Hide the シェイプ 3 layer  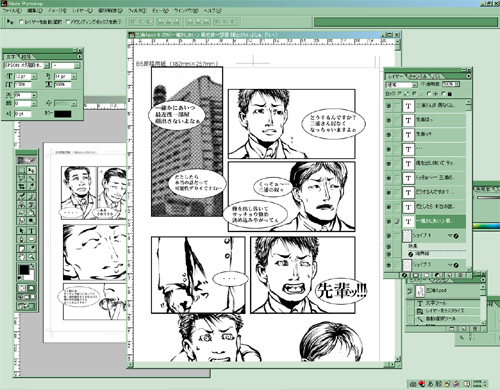pyautogui.click(x=389, y=265)
